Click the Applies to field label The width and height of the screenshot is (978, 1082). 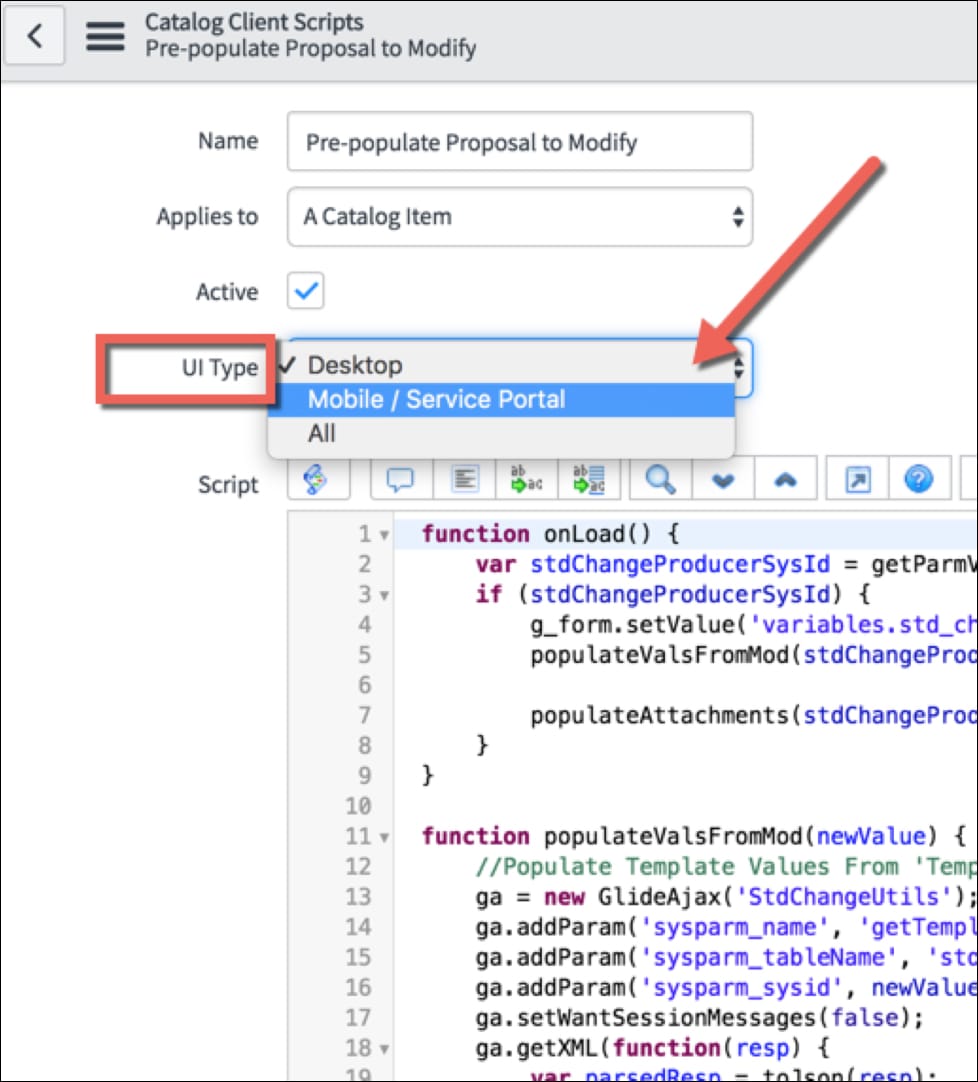coord(207,217)
